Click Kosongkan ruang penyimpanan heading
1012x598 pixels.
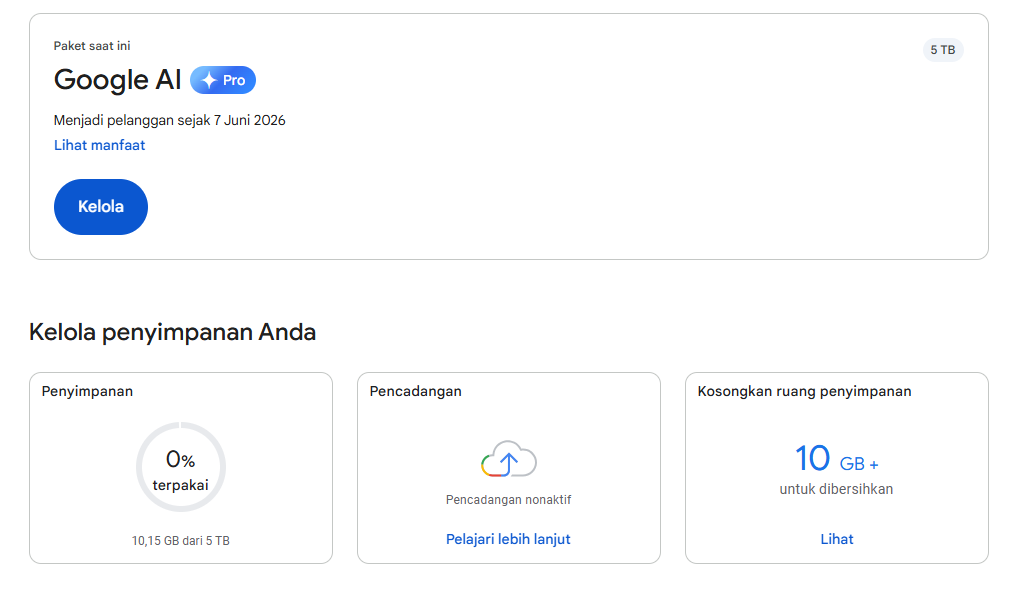tap(804, 392)
